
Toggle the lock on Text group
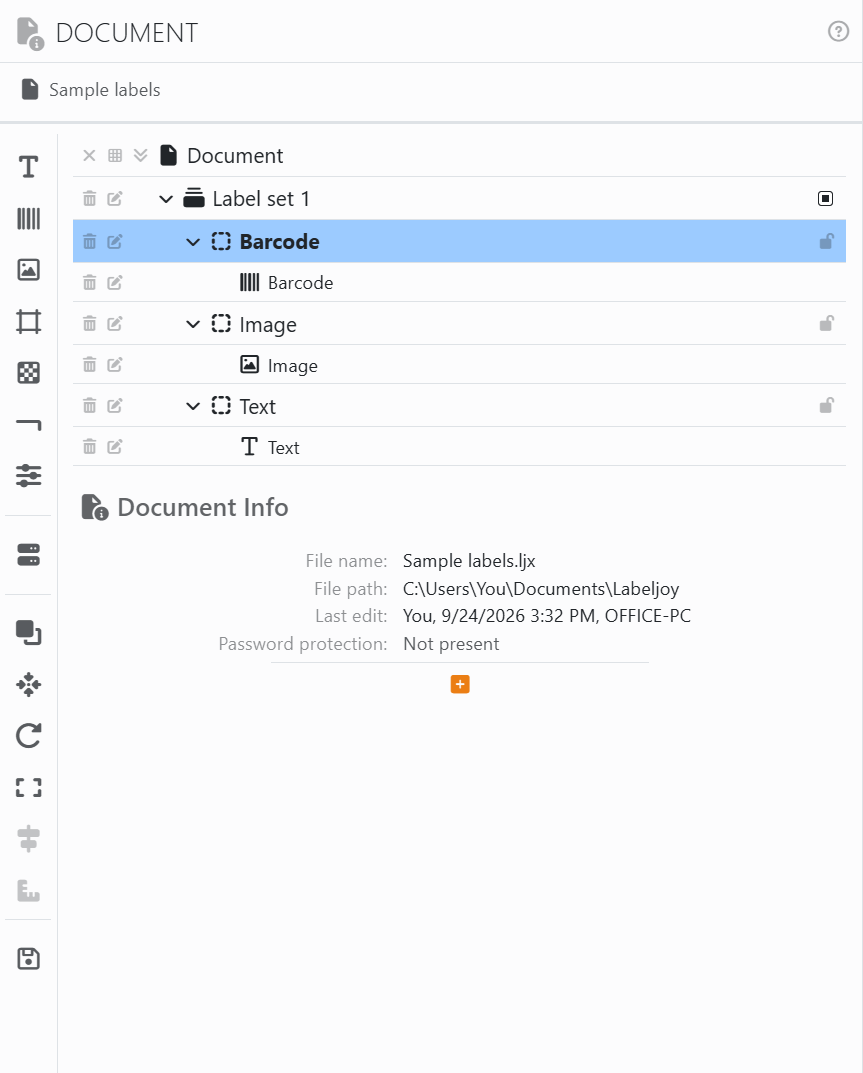click(826, 405)
